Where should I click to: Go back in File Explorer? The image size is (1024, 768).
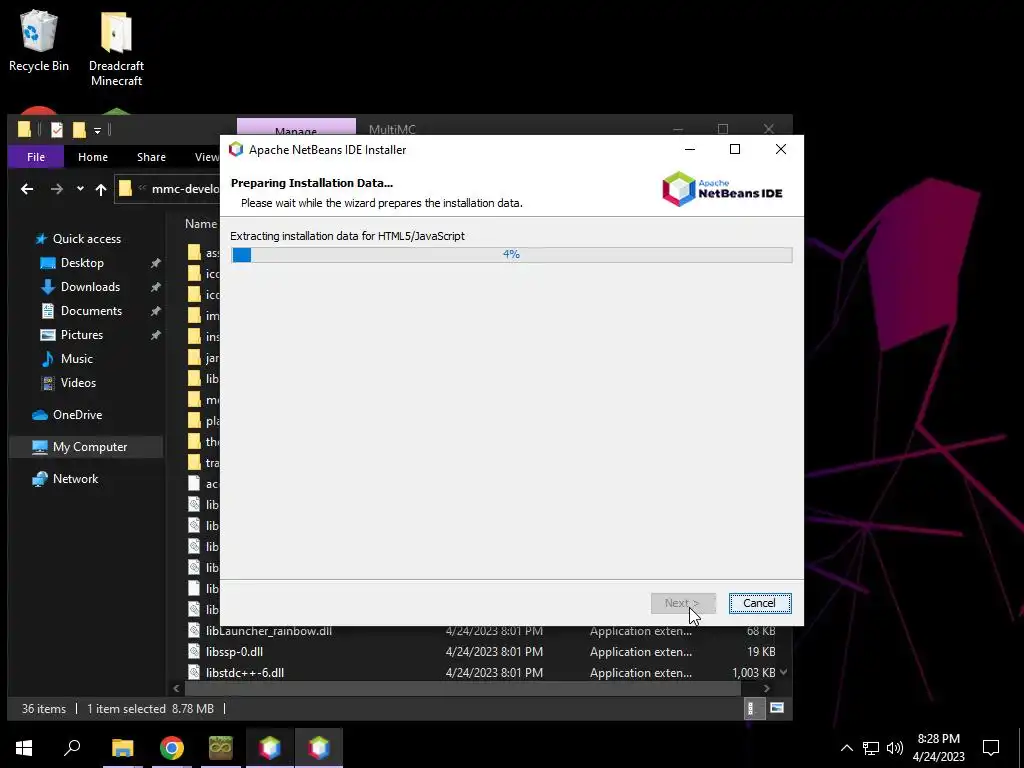click(27, 189)
